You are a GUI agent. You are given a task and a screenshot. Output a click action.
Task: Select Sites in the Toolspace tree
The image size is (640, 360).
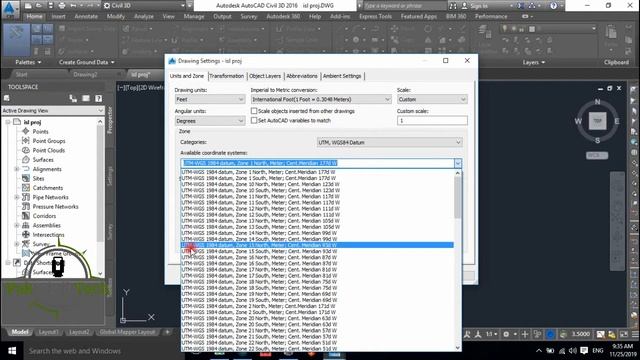[38, 178]
